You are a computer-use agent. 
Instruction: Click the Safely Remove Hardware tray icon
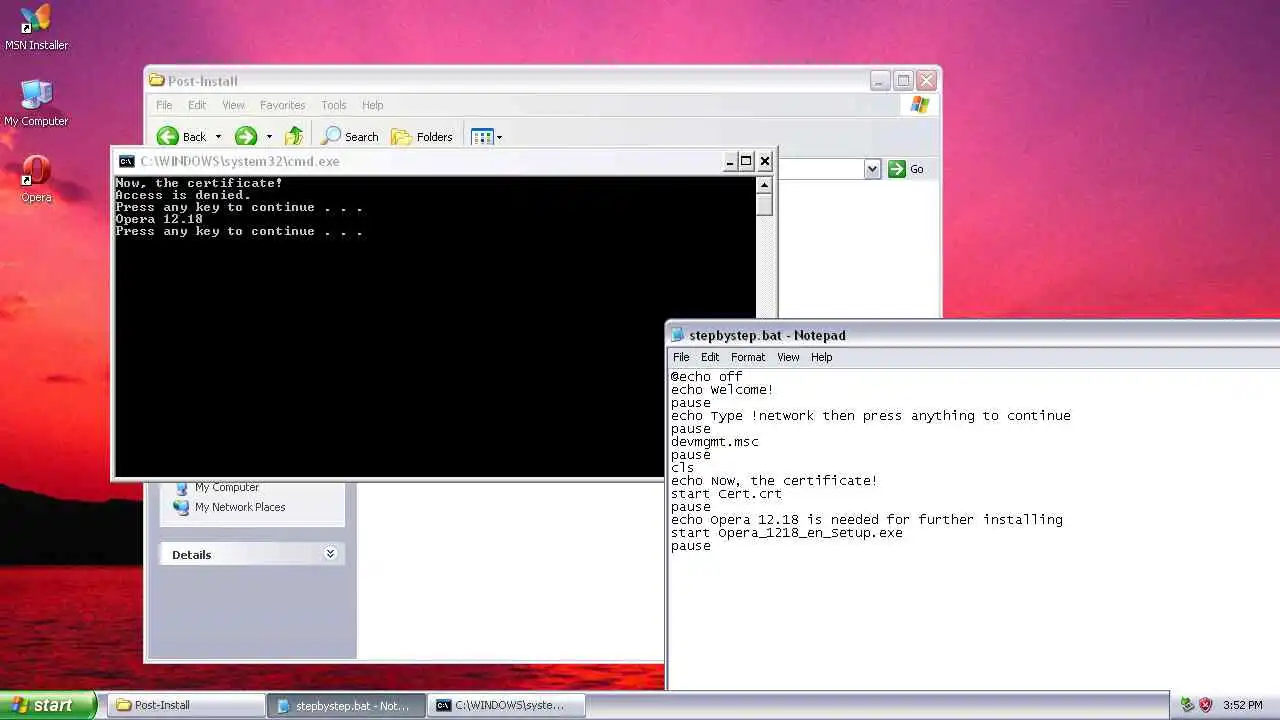pyautogui.click(x=1187, y=705)
